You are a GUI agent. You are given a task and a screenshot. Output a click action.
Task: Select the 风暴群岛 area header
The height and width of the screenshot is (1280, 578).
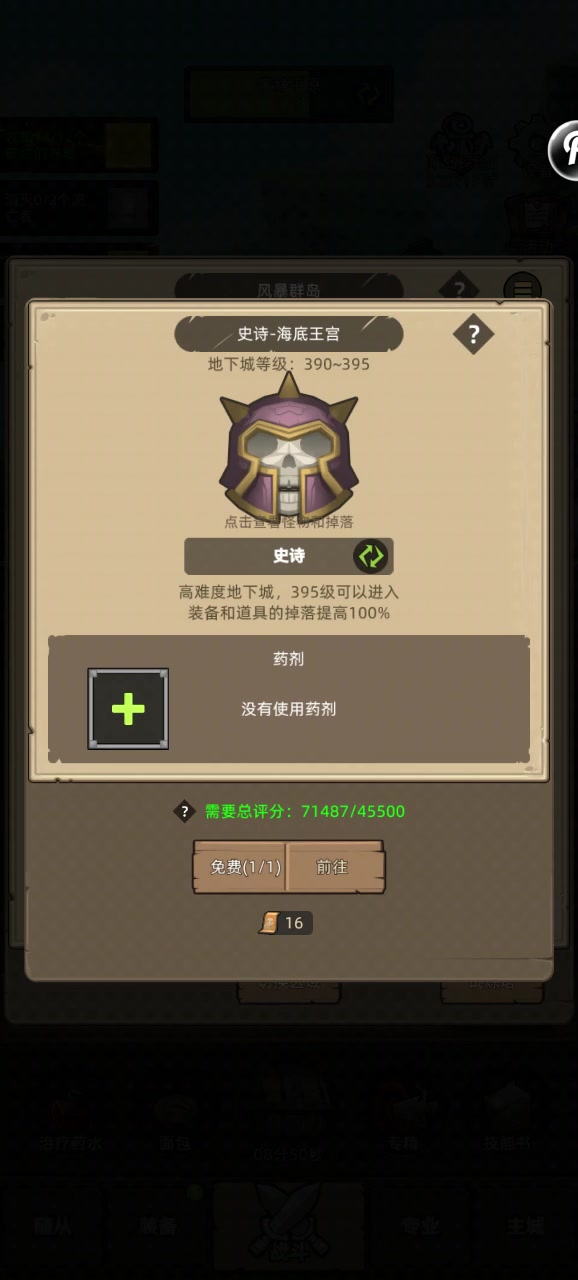[289, 290]
